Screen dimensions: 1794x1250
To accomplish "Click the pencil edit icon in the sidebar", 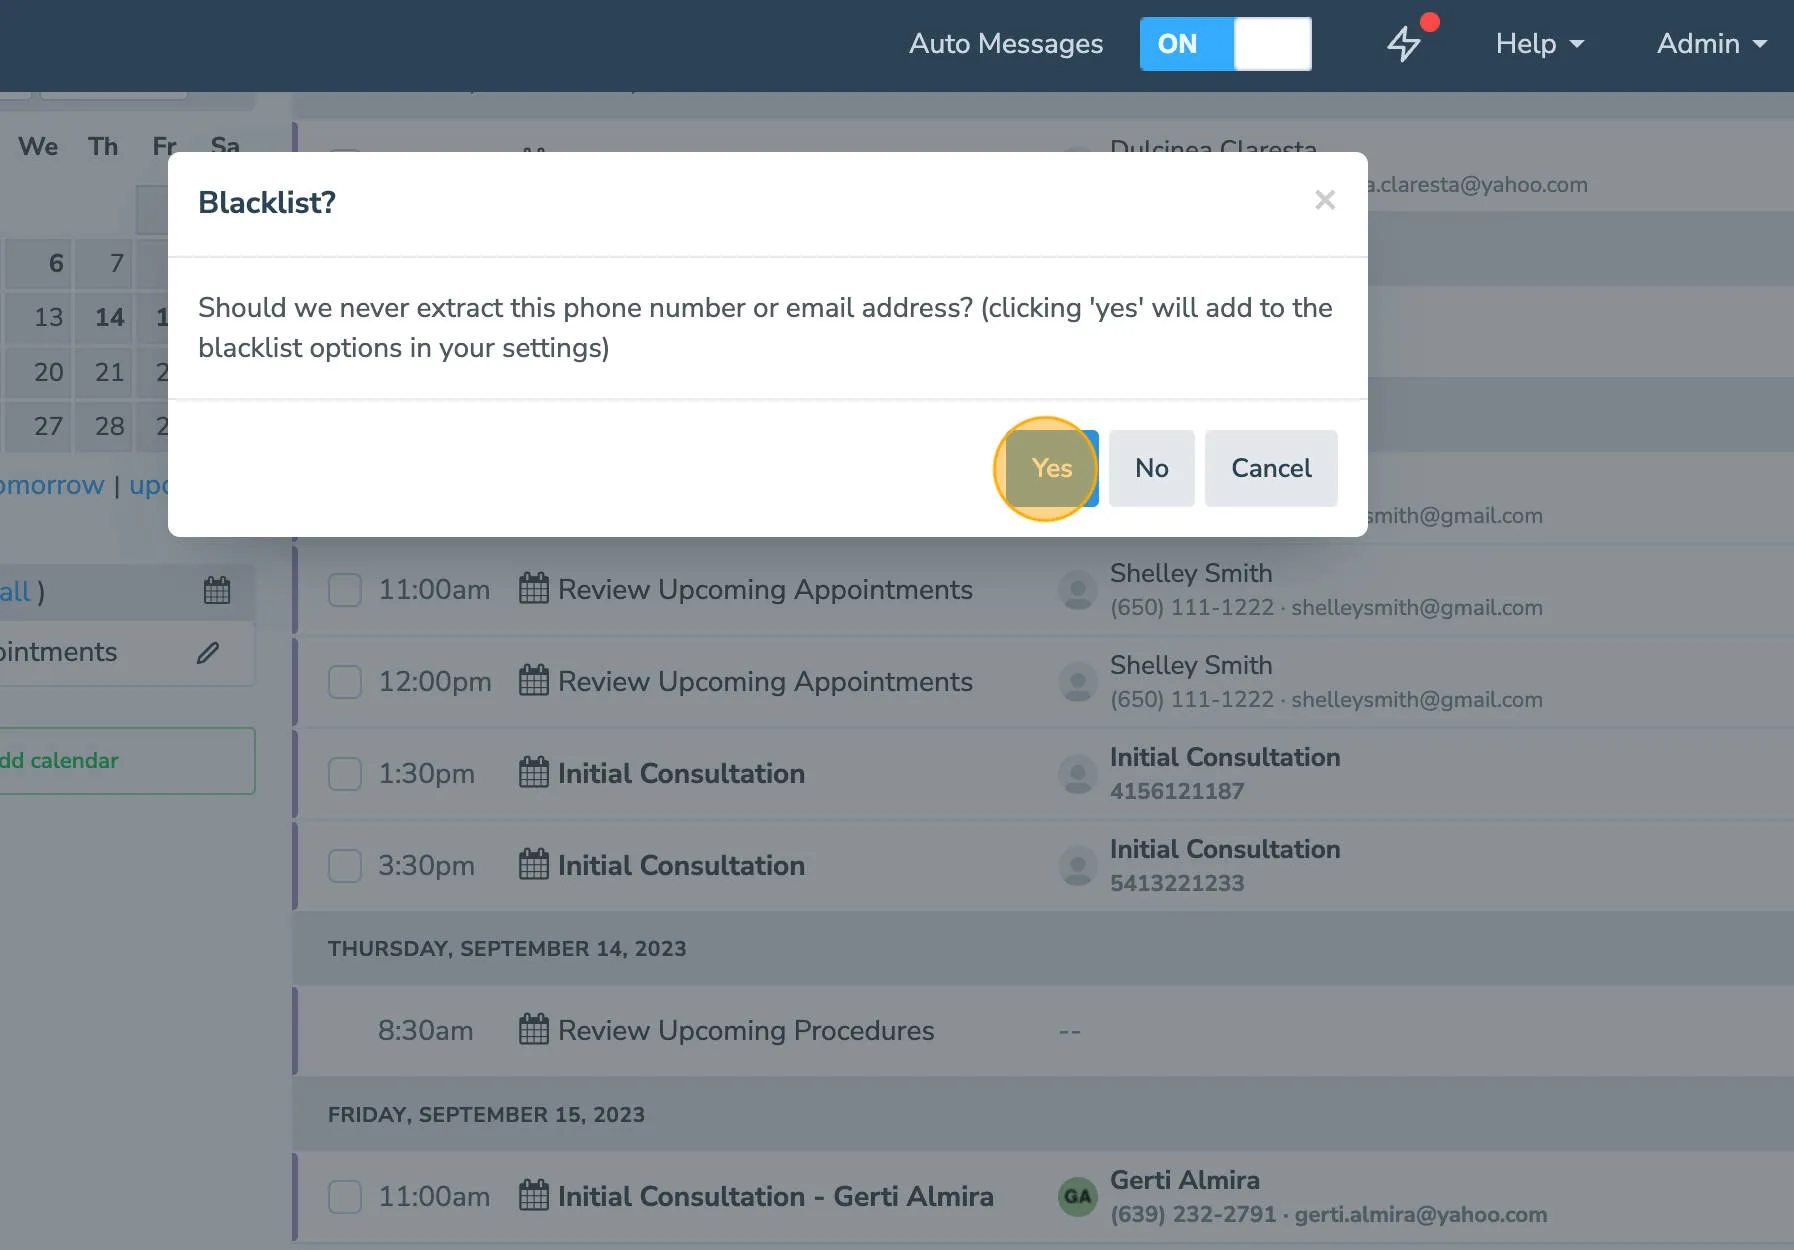I will (208, 653).
